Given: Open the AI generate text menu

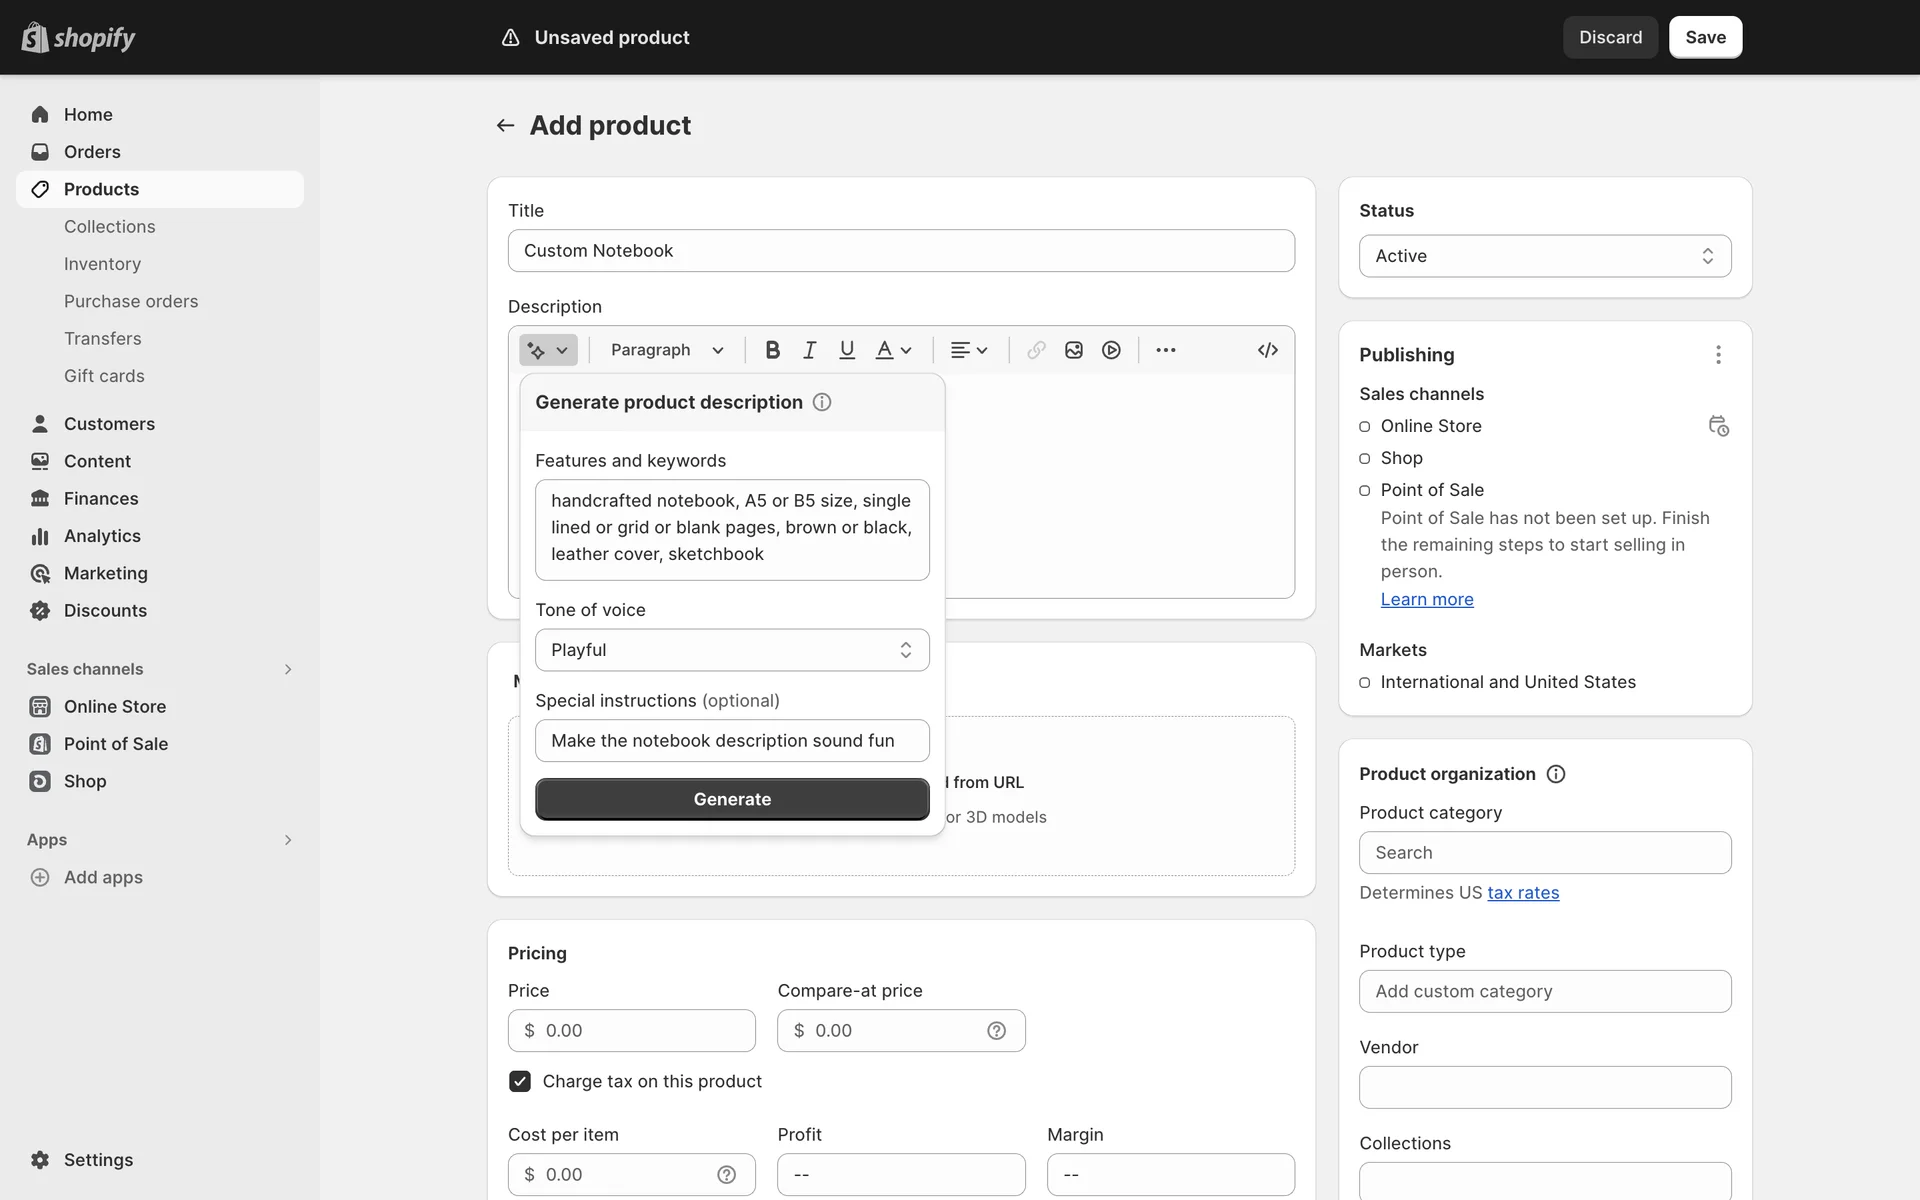Looking at the screenshot, I should coord(548,350).
